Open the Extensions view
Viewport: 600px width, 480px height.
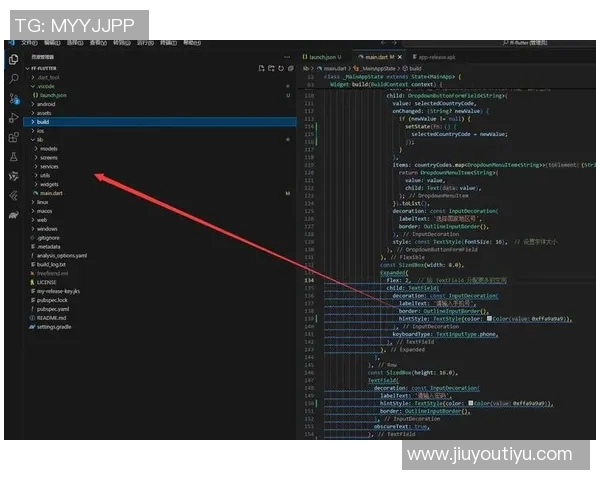pyautogui.click(x=14, y=137)
